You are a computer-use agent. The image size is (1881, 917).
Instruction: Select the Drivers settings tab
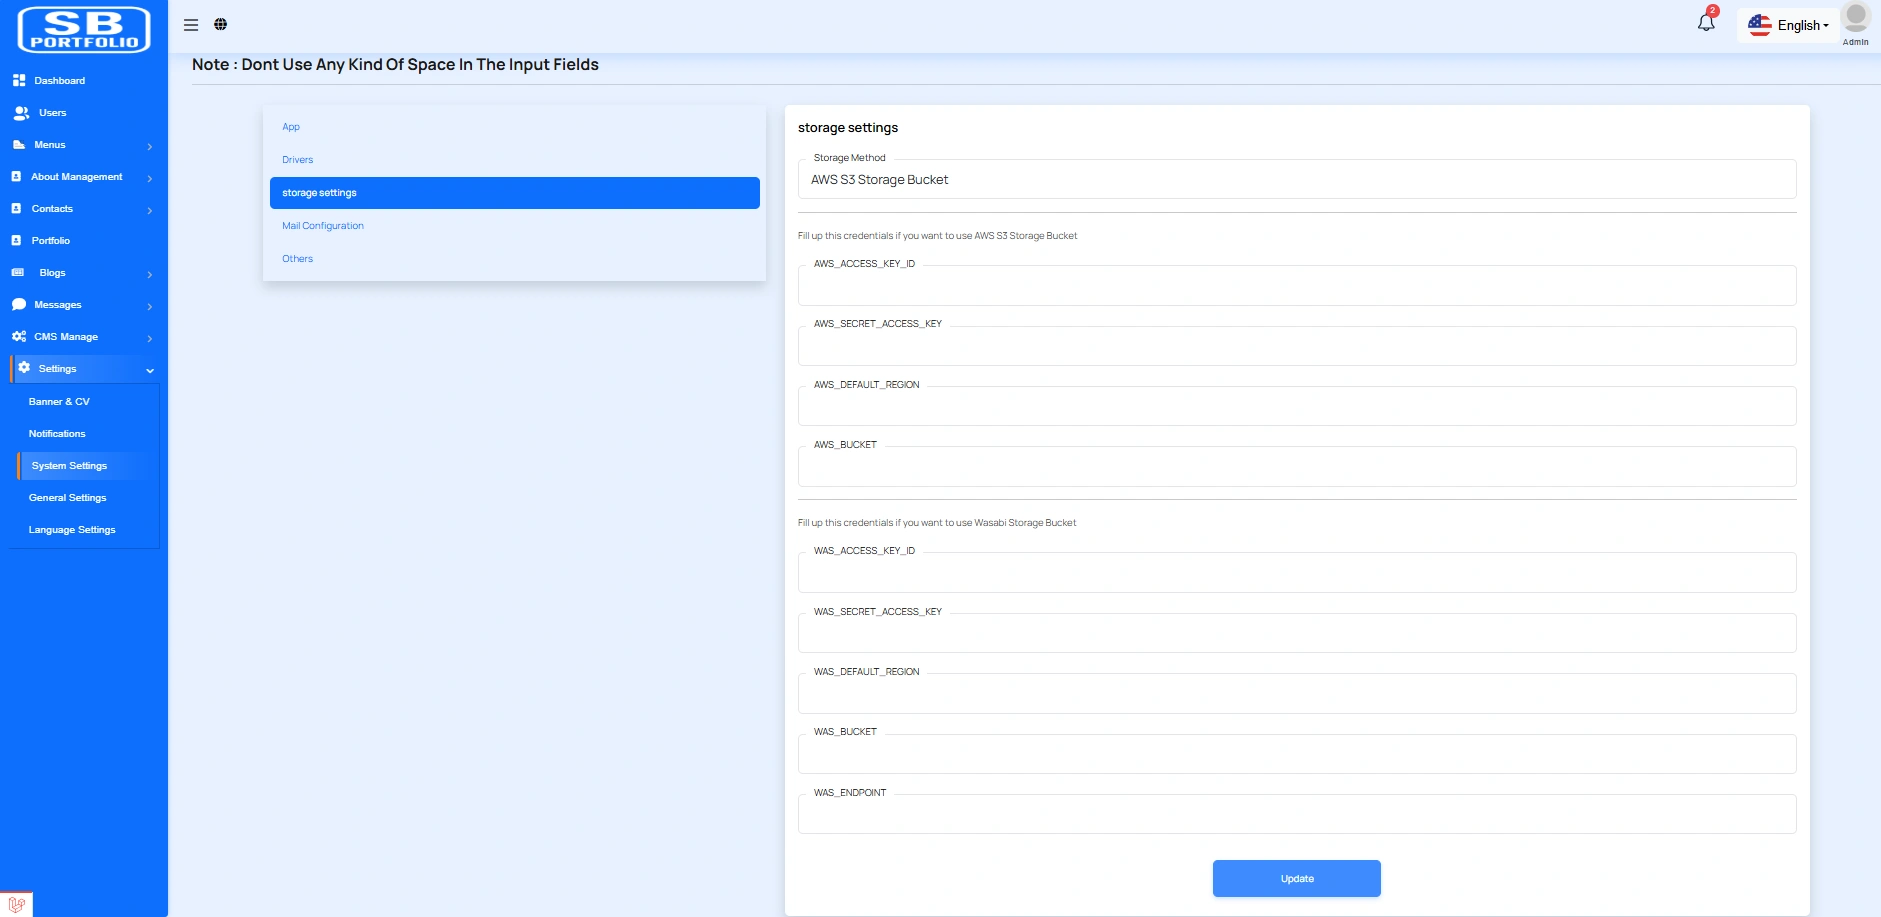pyautogui.click(x=298, y=160)
